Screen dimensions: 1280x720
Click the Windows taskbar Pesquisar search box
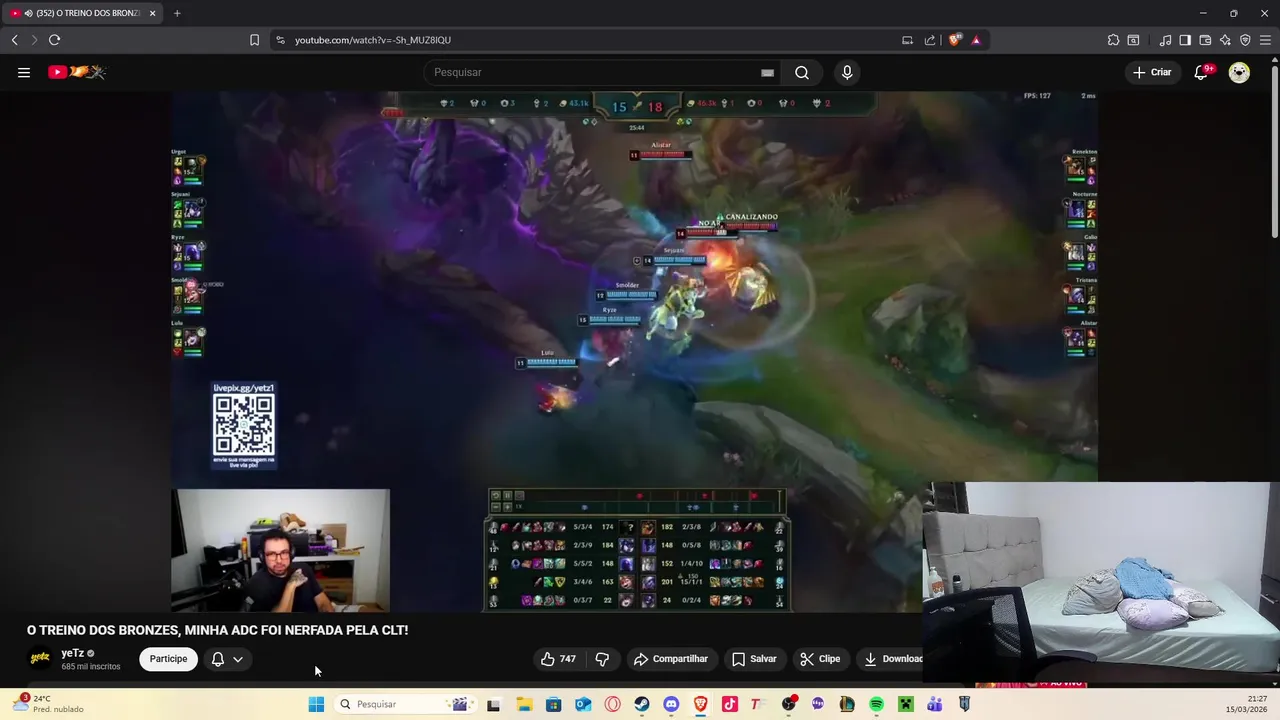[405, 704]
